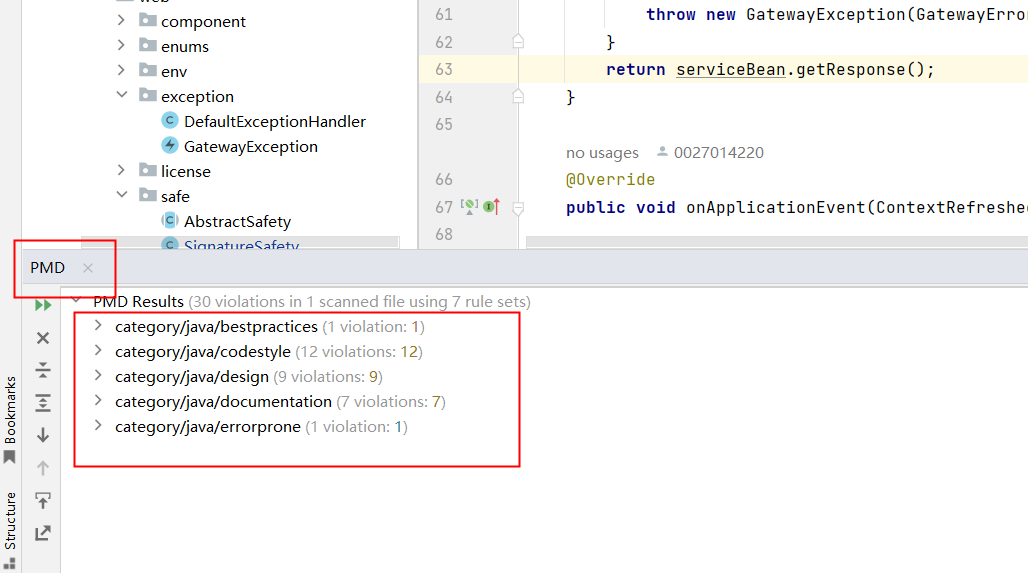Viewport: 1028px width, 573px height.
Task: Expand category/java/codestyle violations
Action: click(x=98, y=350)
